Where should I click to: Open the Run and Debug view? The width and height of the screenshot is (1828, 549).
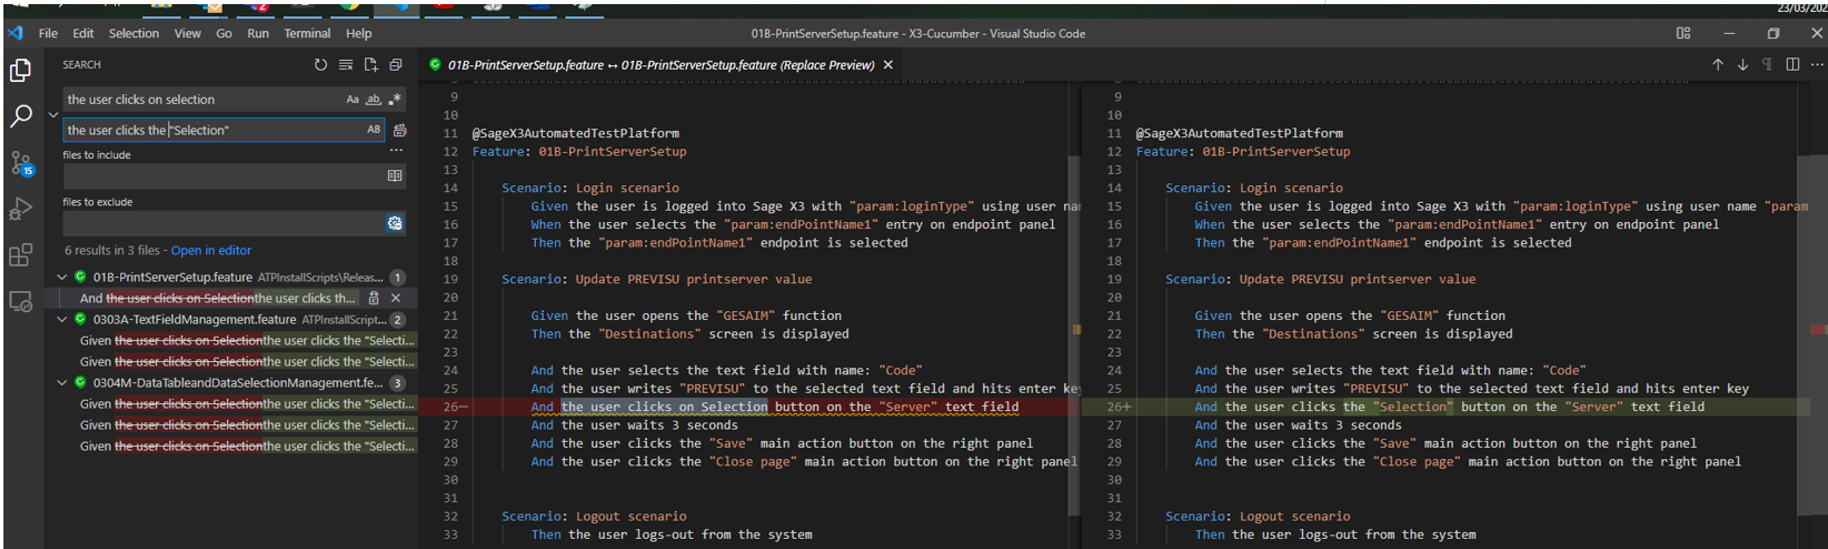[x=20, y=209]
